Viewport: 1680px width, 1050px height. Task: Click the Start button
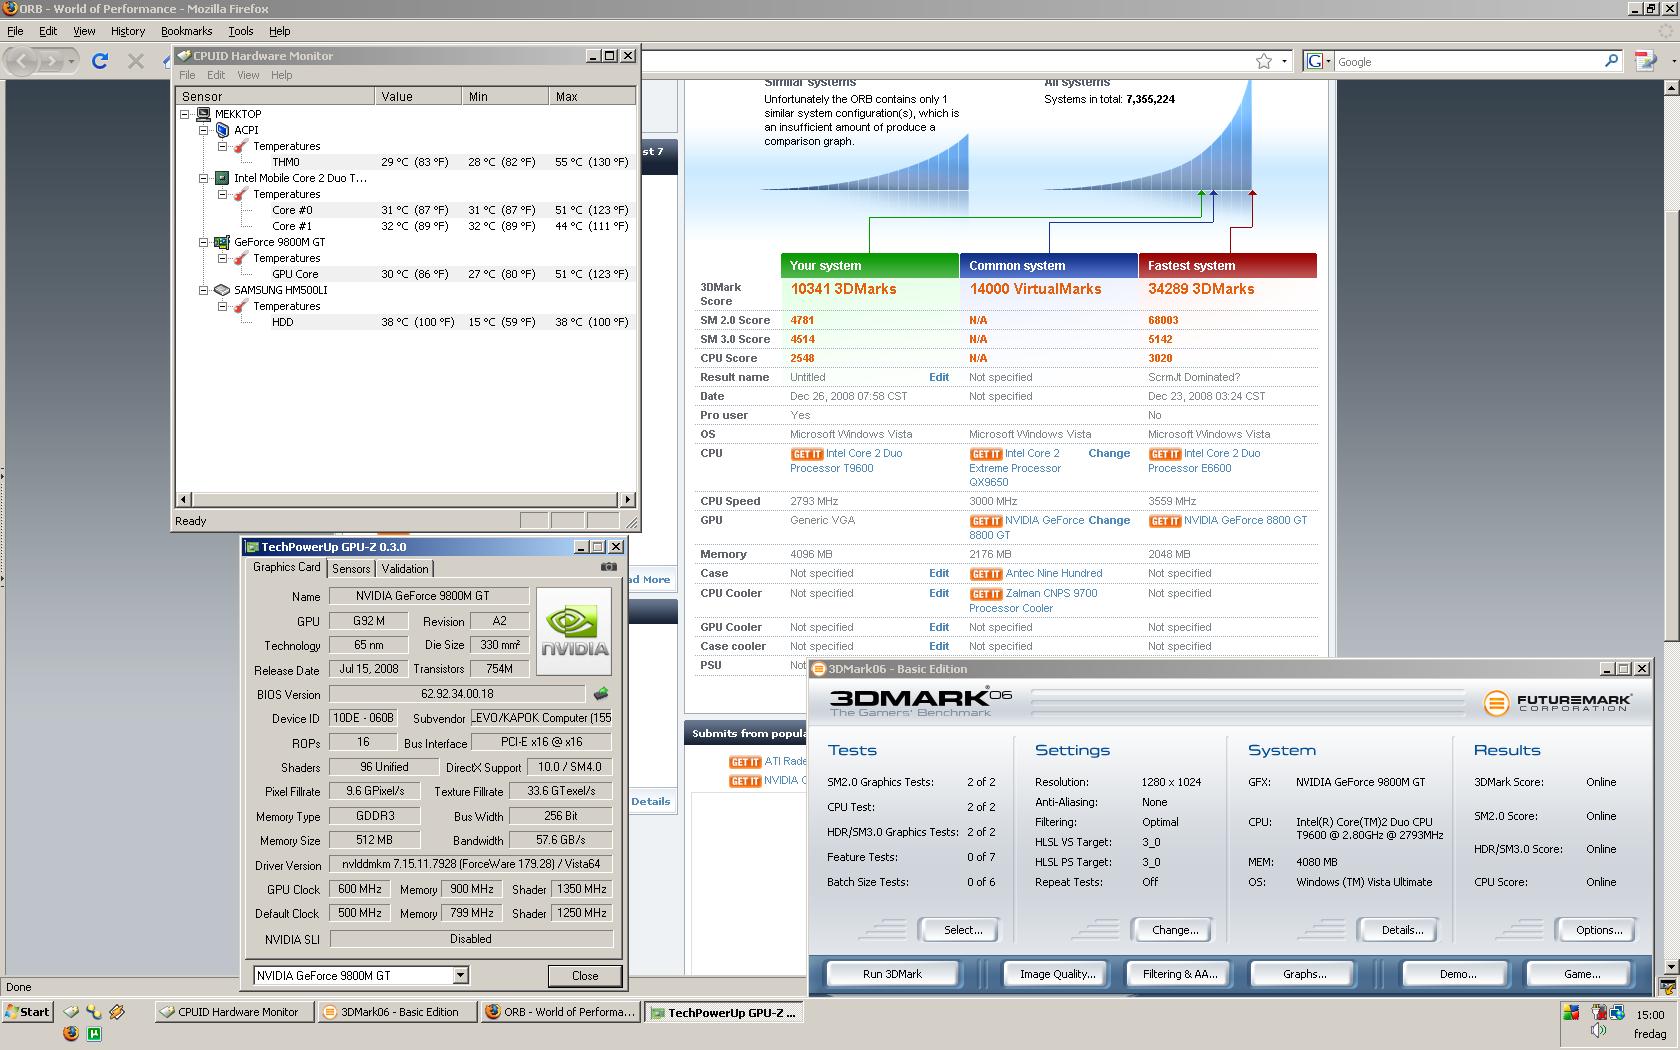tap(27, 1012)
